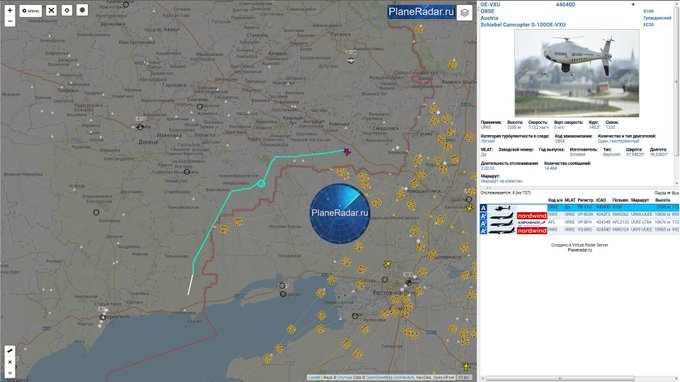Open the Меню button on map
The width and height of the screenshot is (680, 382).
(30, 10)
